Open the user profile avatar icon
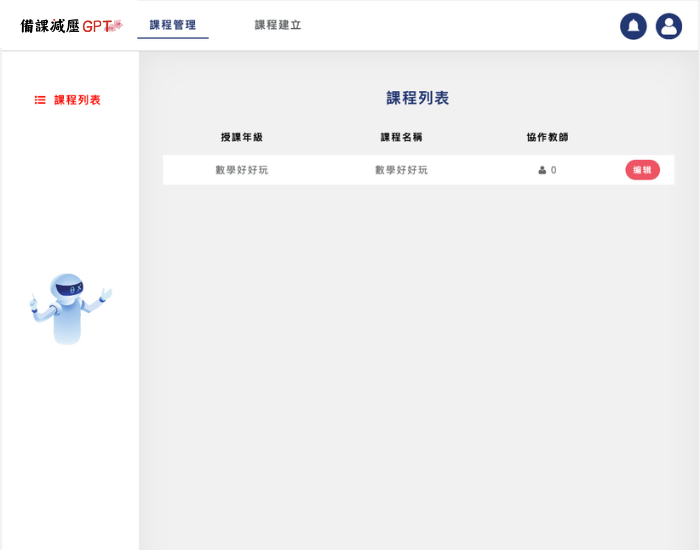Image resolution: width=700 pixels, height=550 pixels. 669,26
